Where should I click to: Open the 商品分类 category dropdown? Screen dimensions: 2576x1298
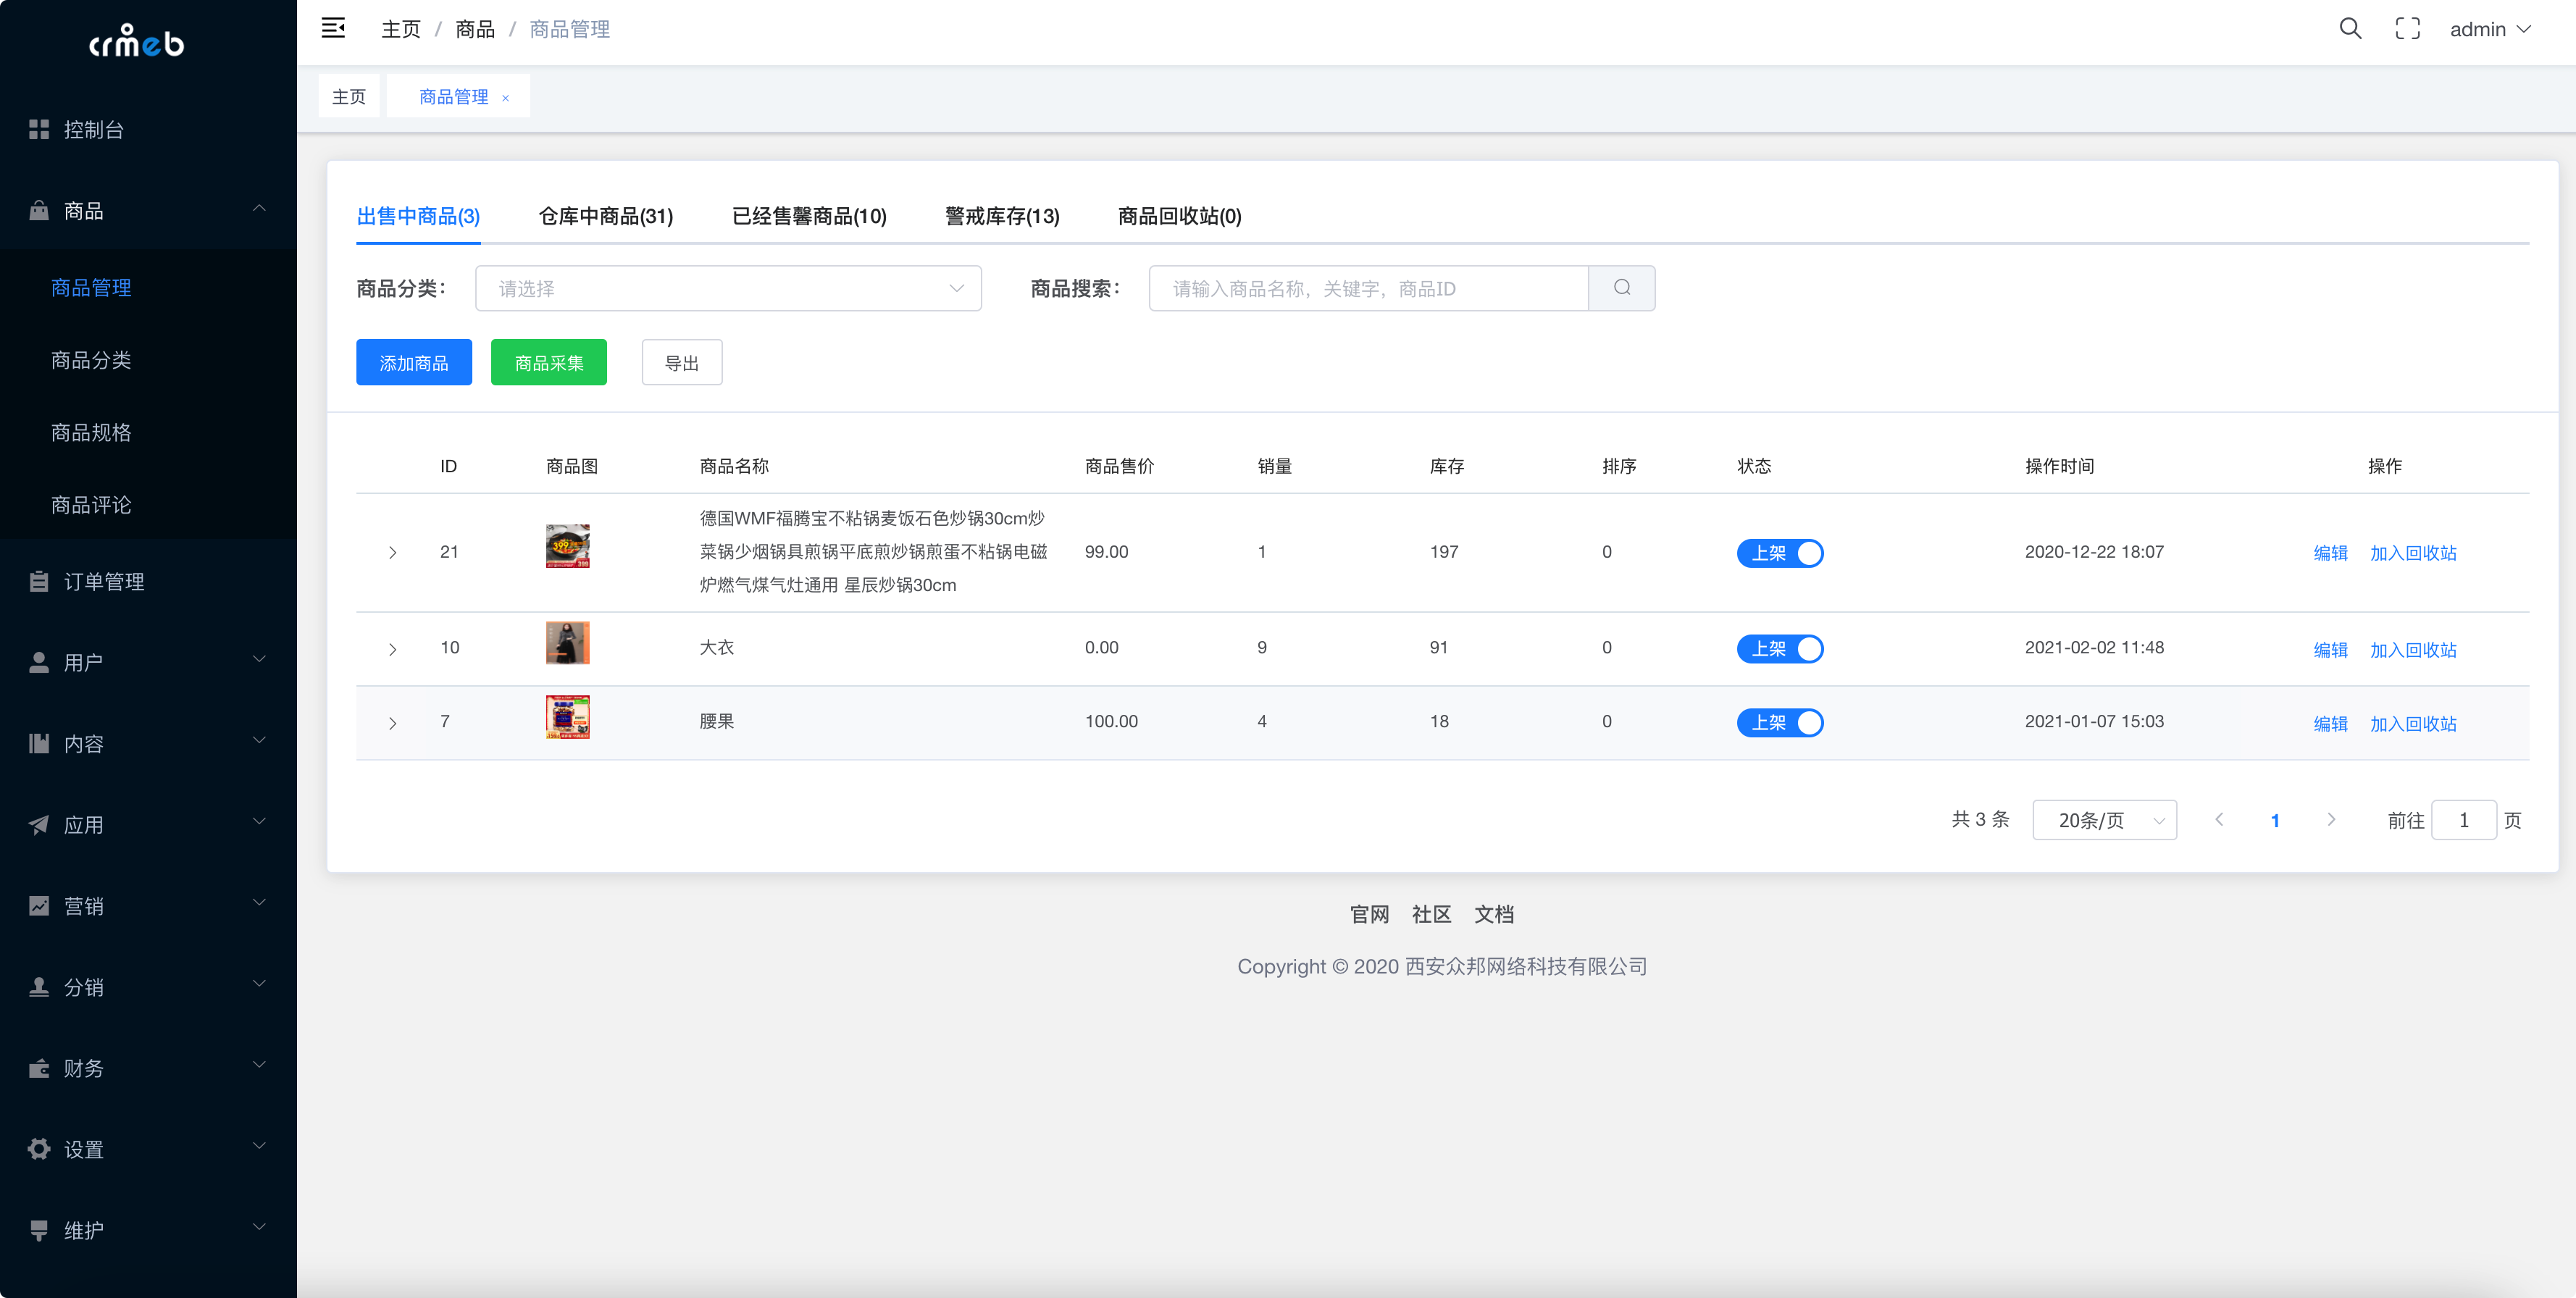tap(728, 288)
